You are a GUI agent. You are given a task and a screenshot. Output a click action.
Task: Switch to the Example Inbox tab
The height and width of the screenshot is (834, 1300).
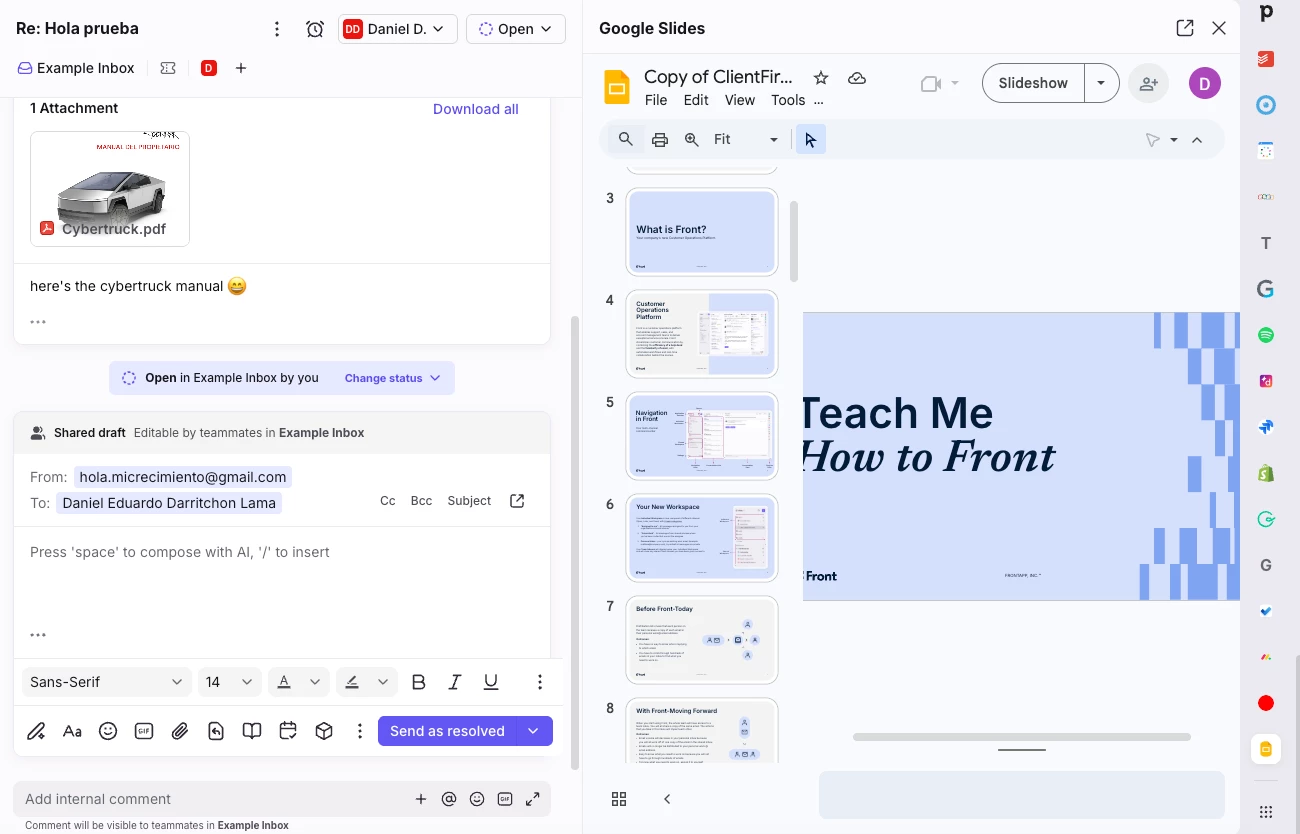[76, 68]
